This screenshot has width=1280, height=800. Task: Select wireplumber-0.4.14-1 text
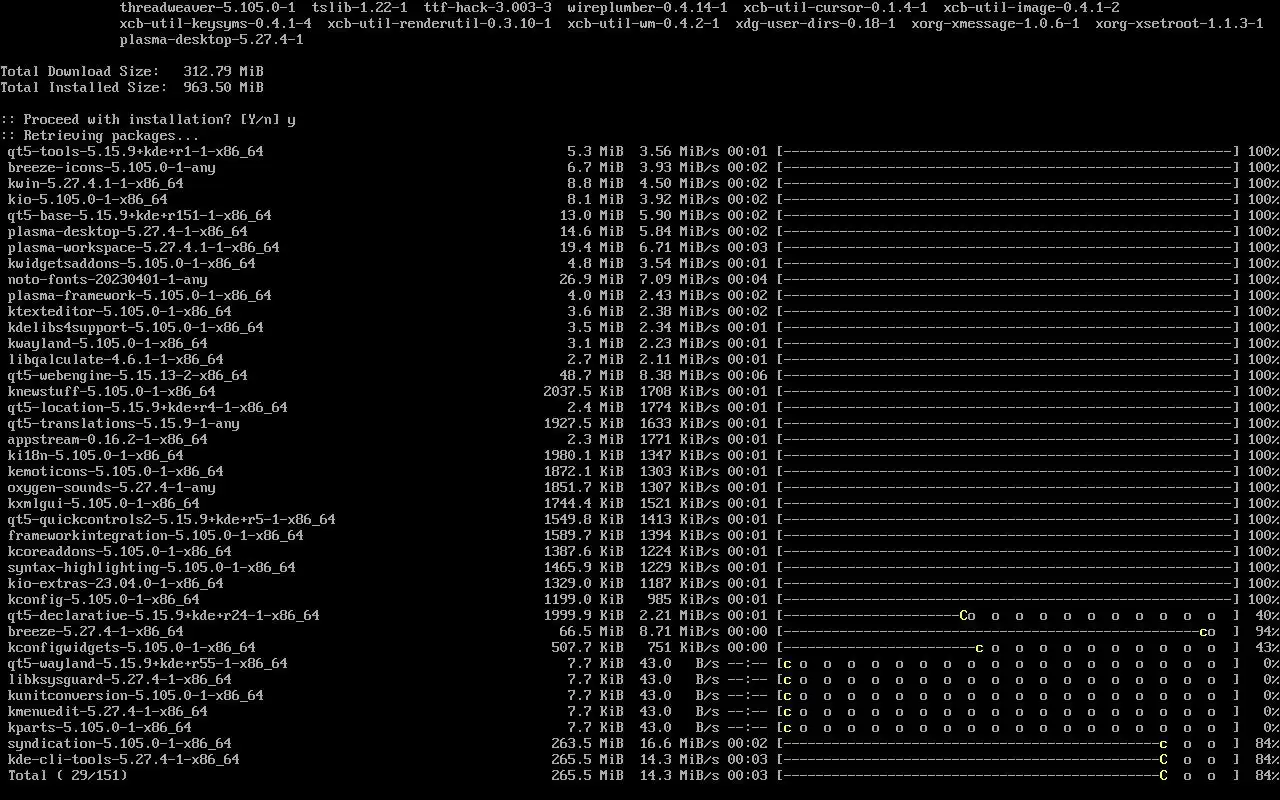(648, 7)
